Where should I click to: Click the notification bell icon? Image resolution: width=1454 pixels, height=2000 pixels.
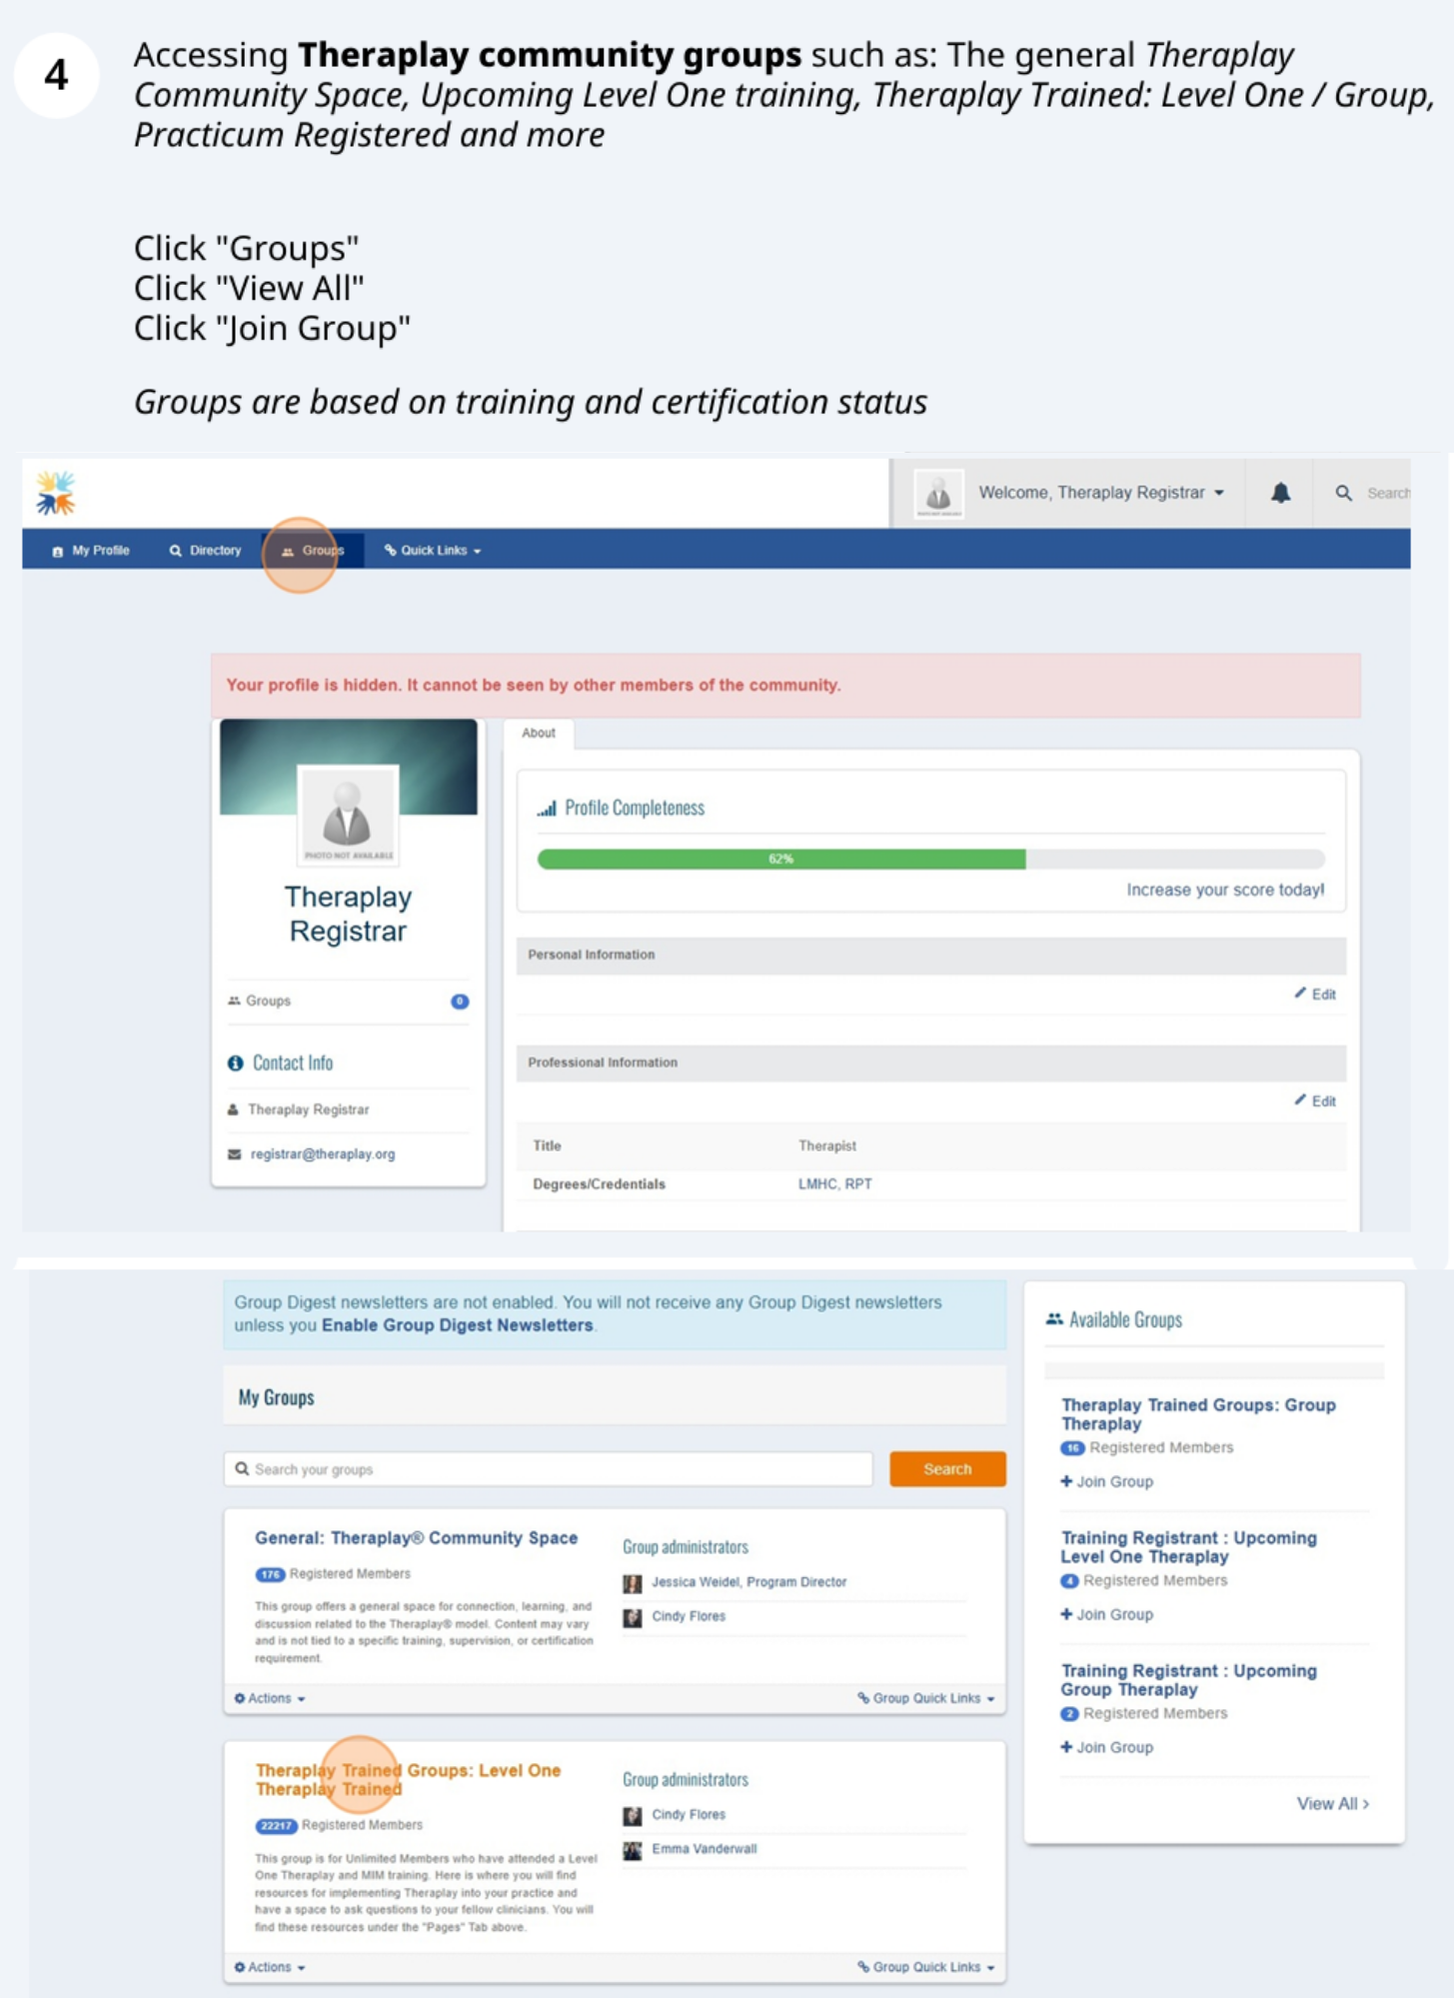point(1279,493)
